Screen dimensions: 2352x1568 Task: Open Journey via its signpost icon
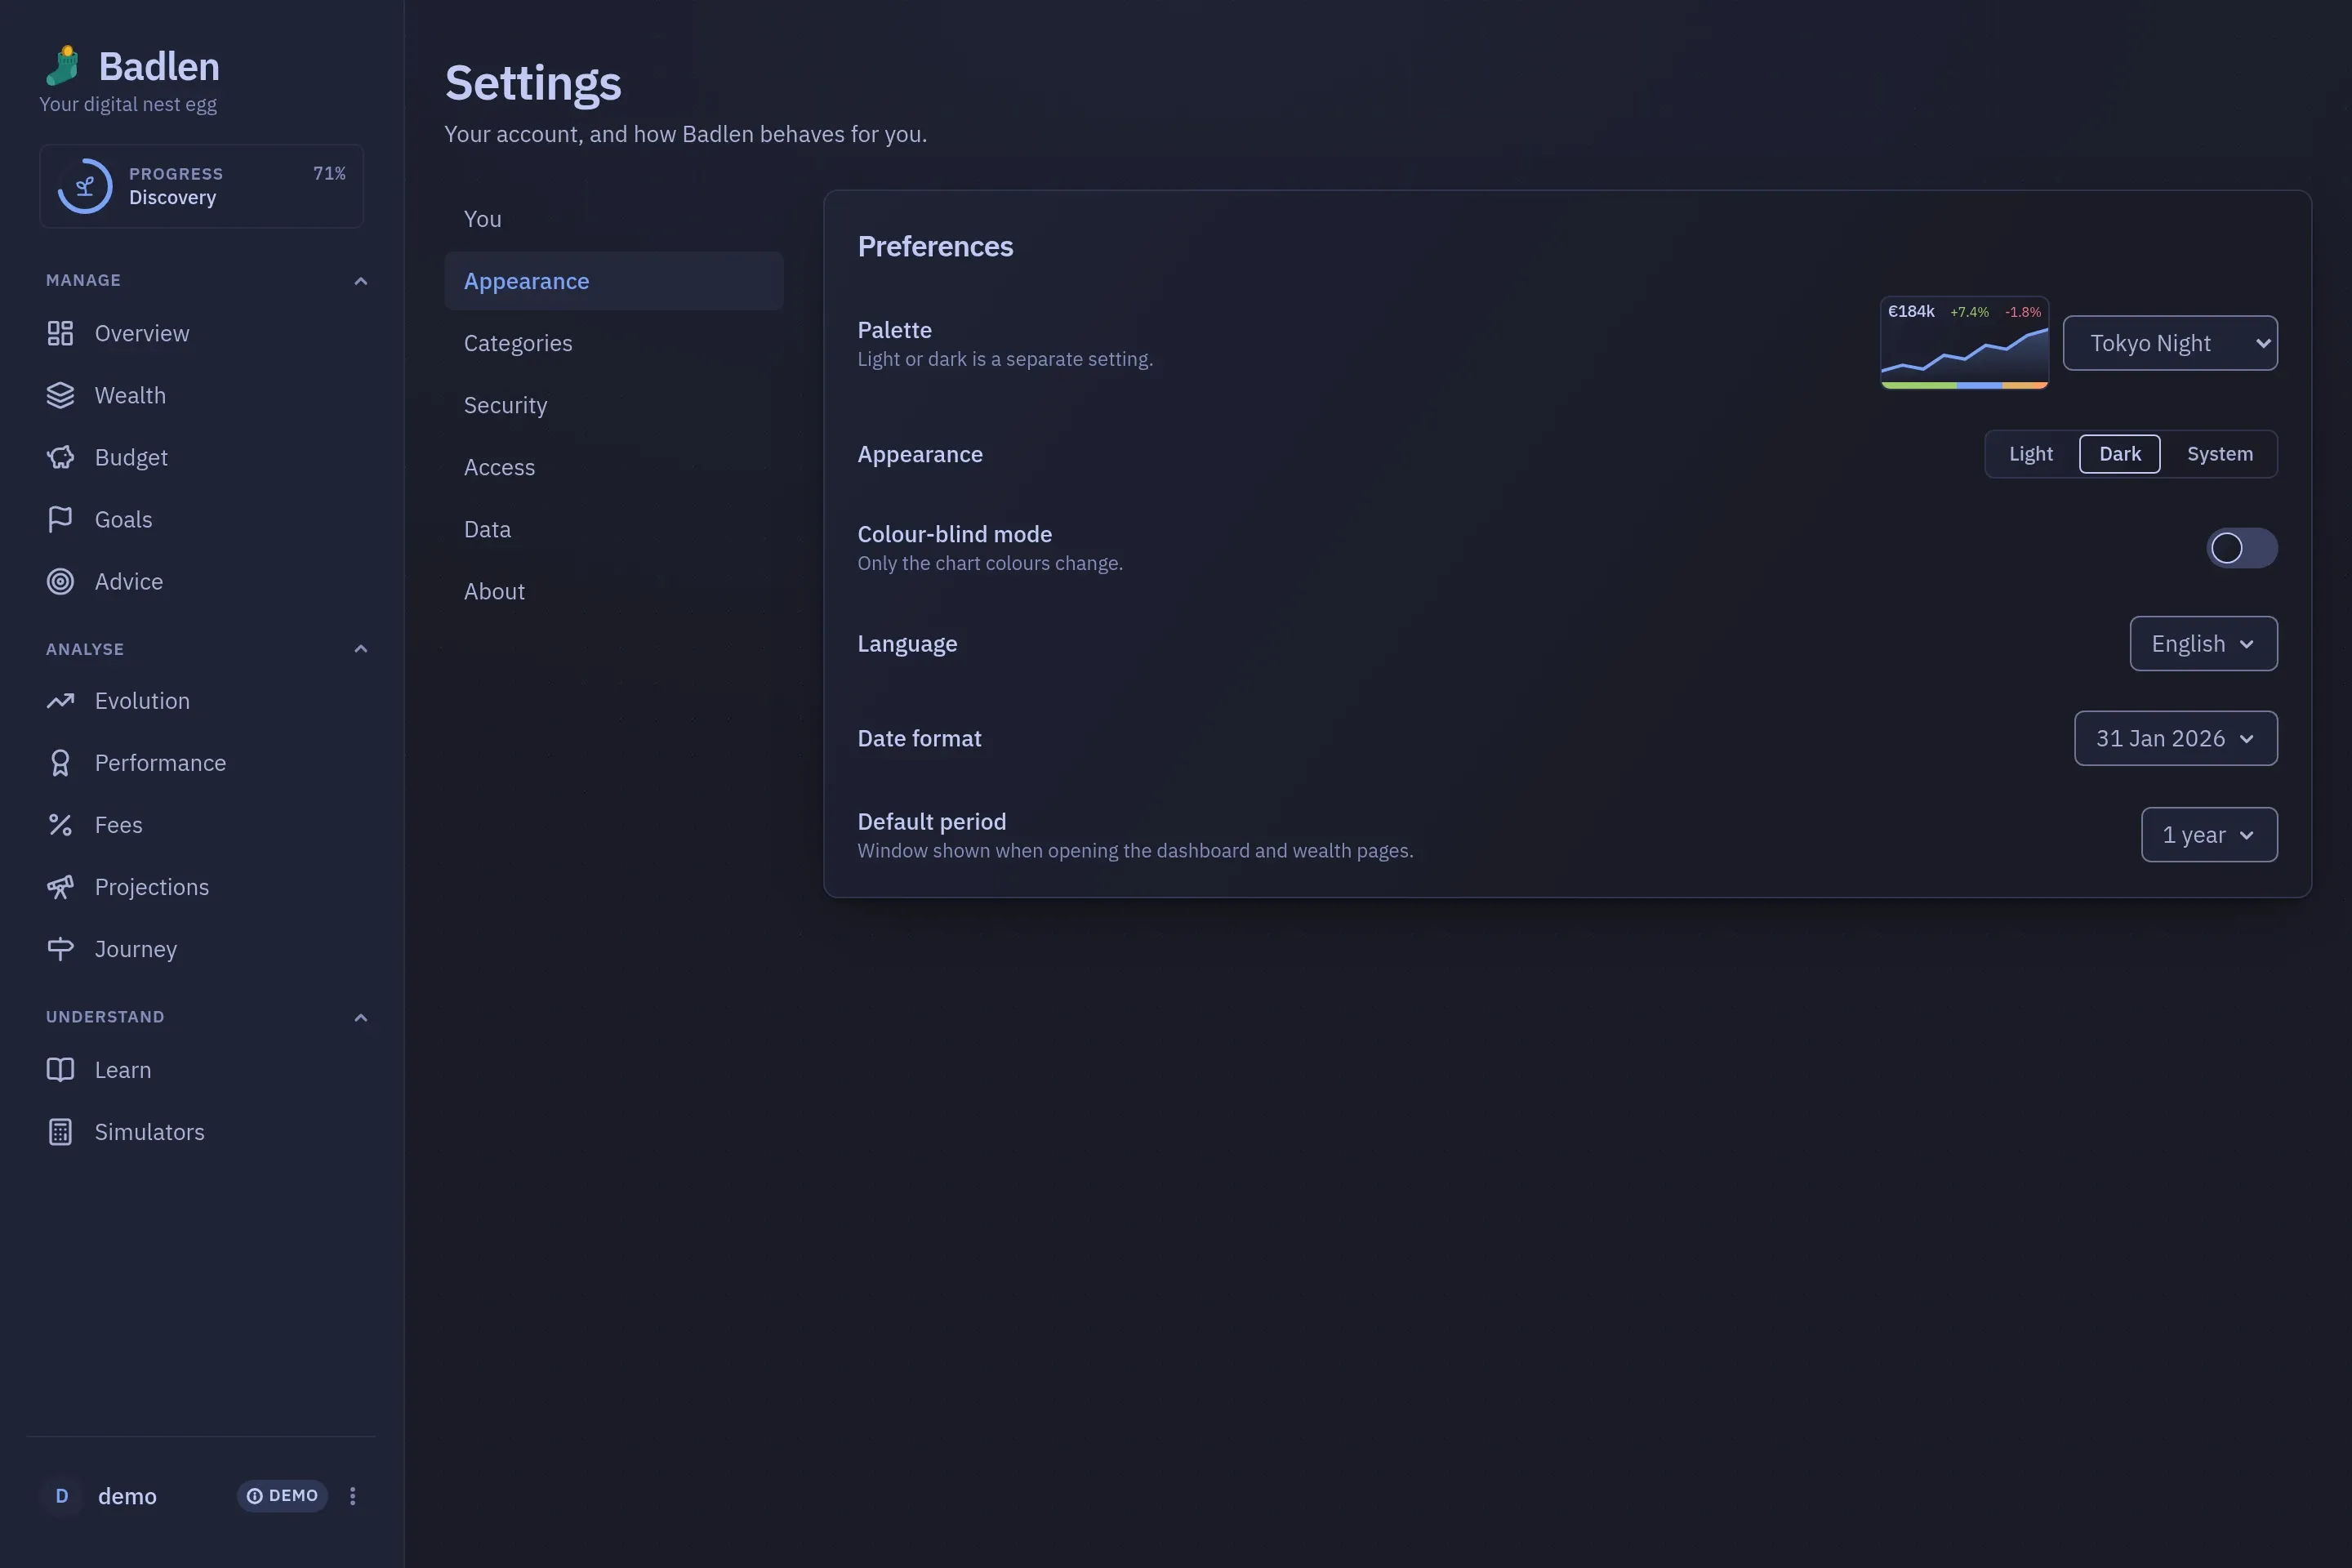(x=60, y=949)
